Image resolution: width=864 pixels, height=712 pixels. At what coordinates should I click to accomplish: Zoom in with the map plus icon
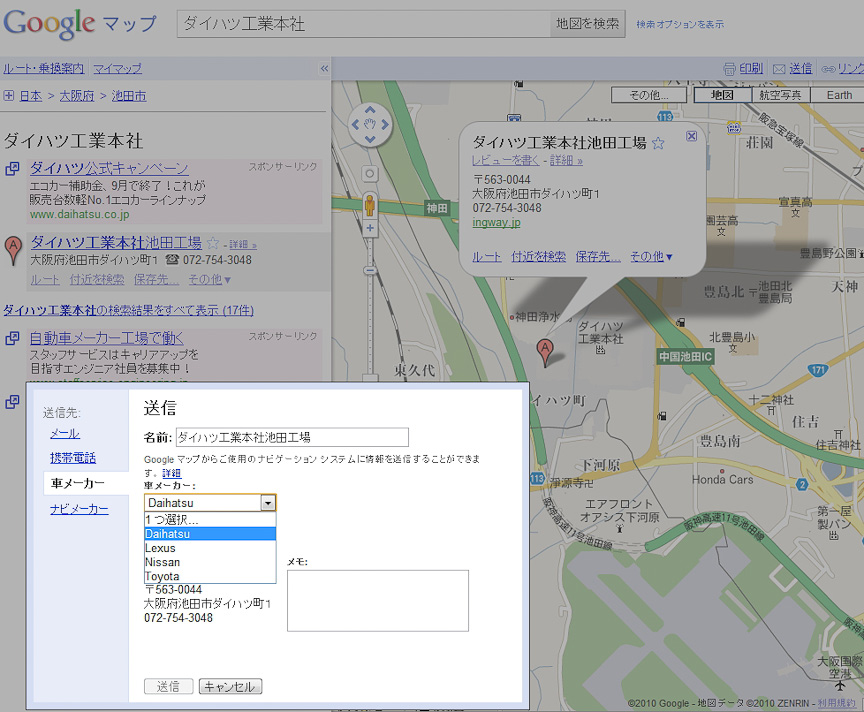coord(370,228)
